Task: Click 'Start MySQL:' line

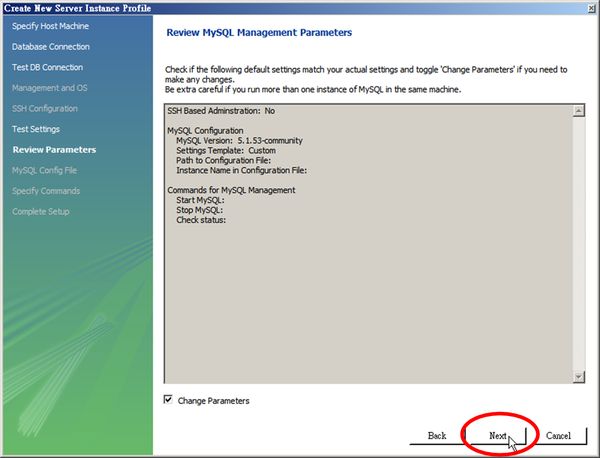Action: coord(200,200)
